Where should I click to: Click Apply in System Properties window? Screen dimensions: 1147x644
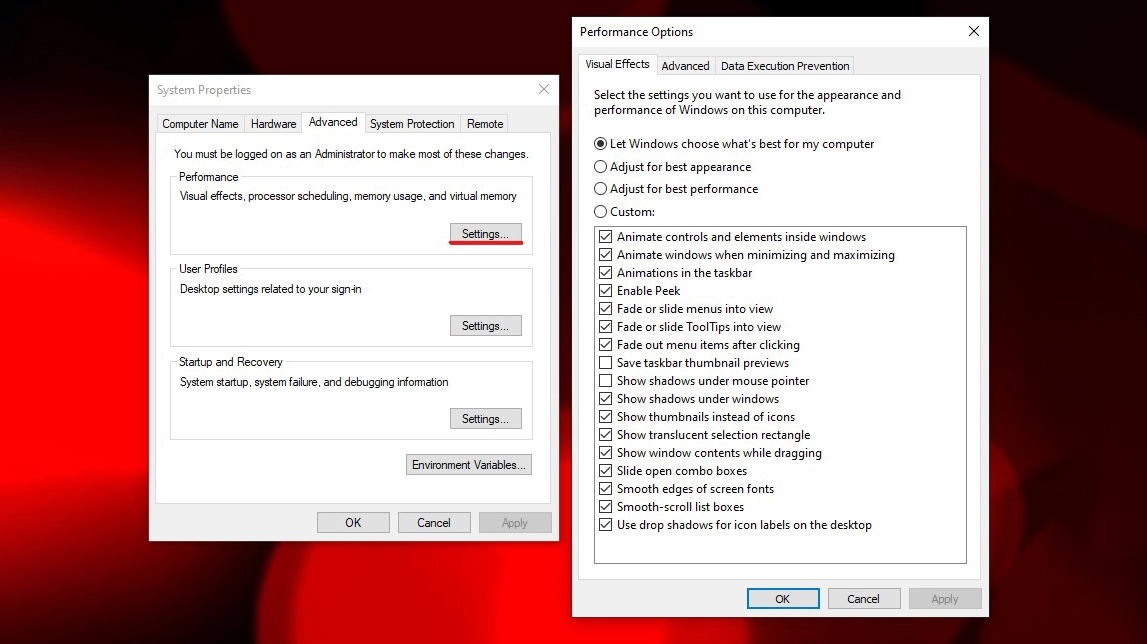[515, 523]
